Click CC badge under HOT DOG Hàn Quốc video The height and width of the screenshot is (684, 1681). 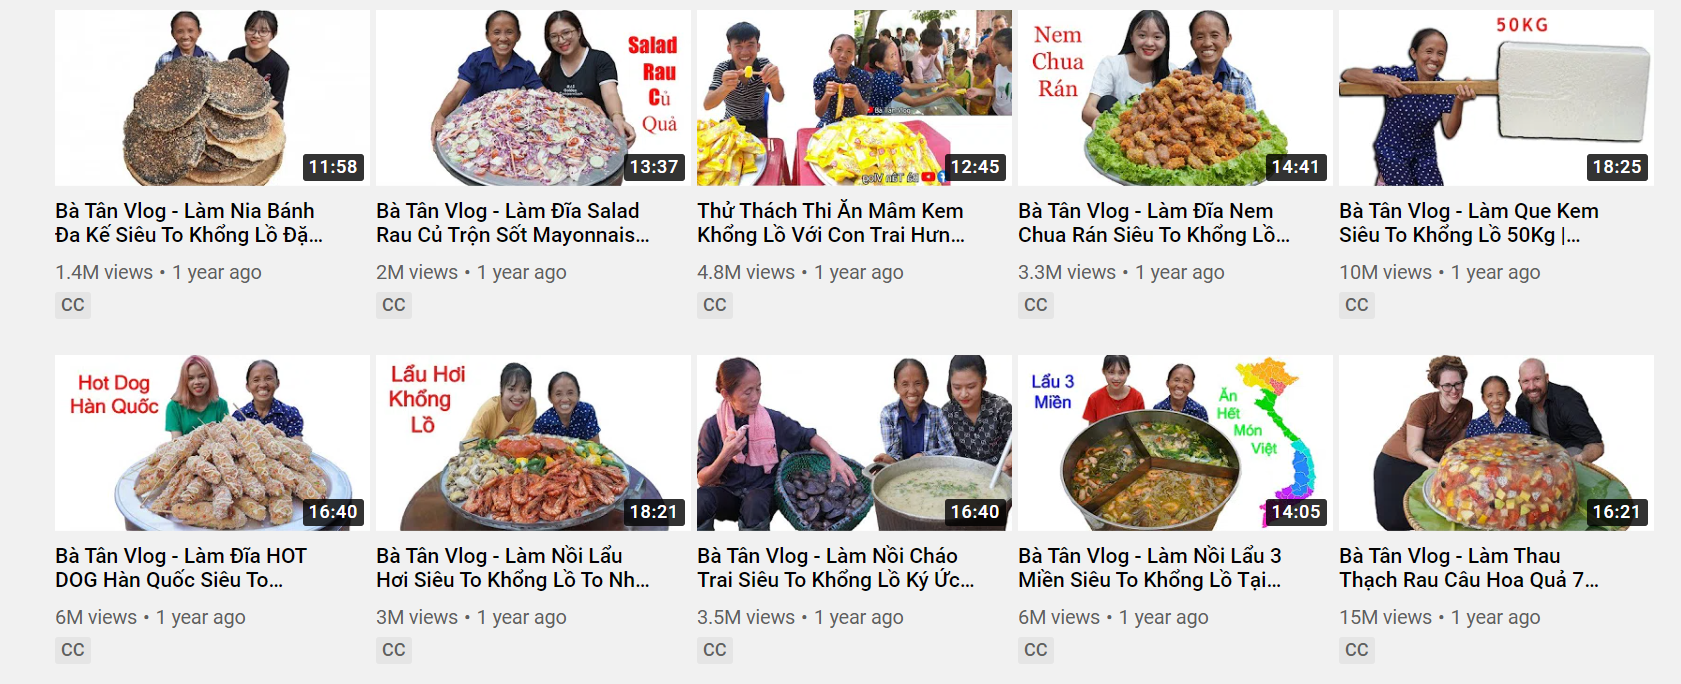click(x=73, y=650)
